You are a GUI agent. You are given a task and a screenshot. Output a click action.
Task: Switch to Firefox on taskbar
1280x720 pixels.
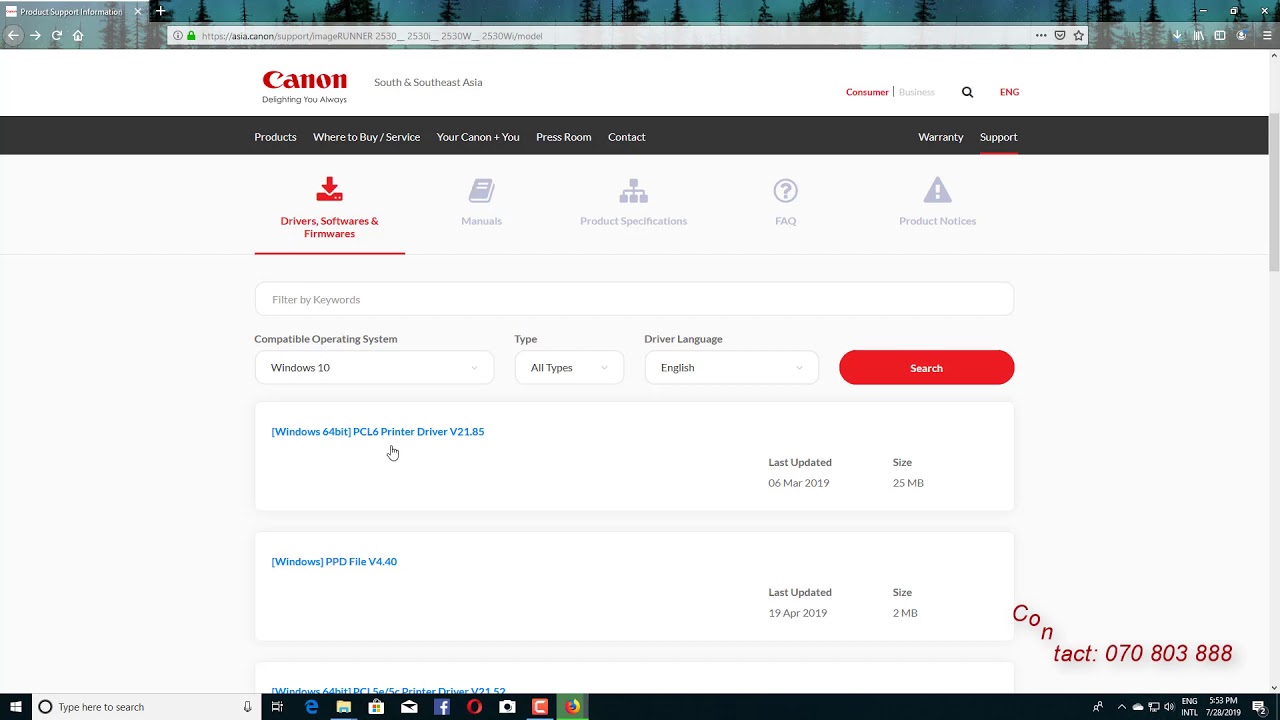pos(572,707)
